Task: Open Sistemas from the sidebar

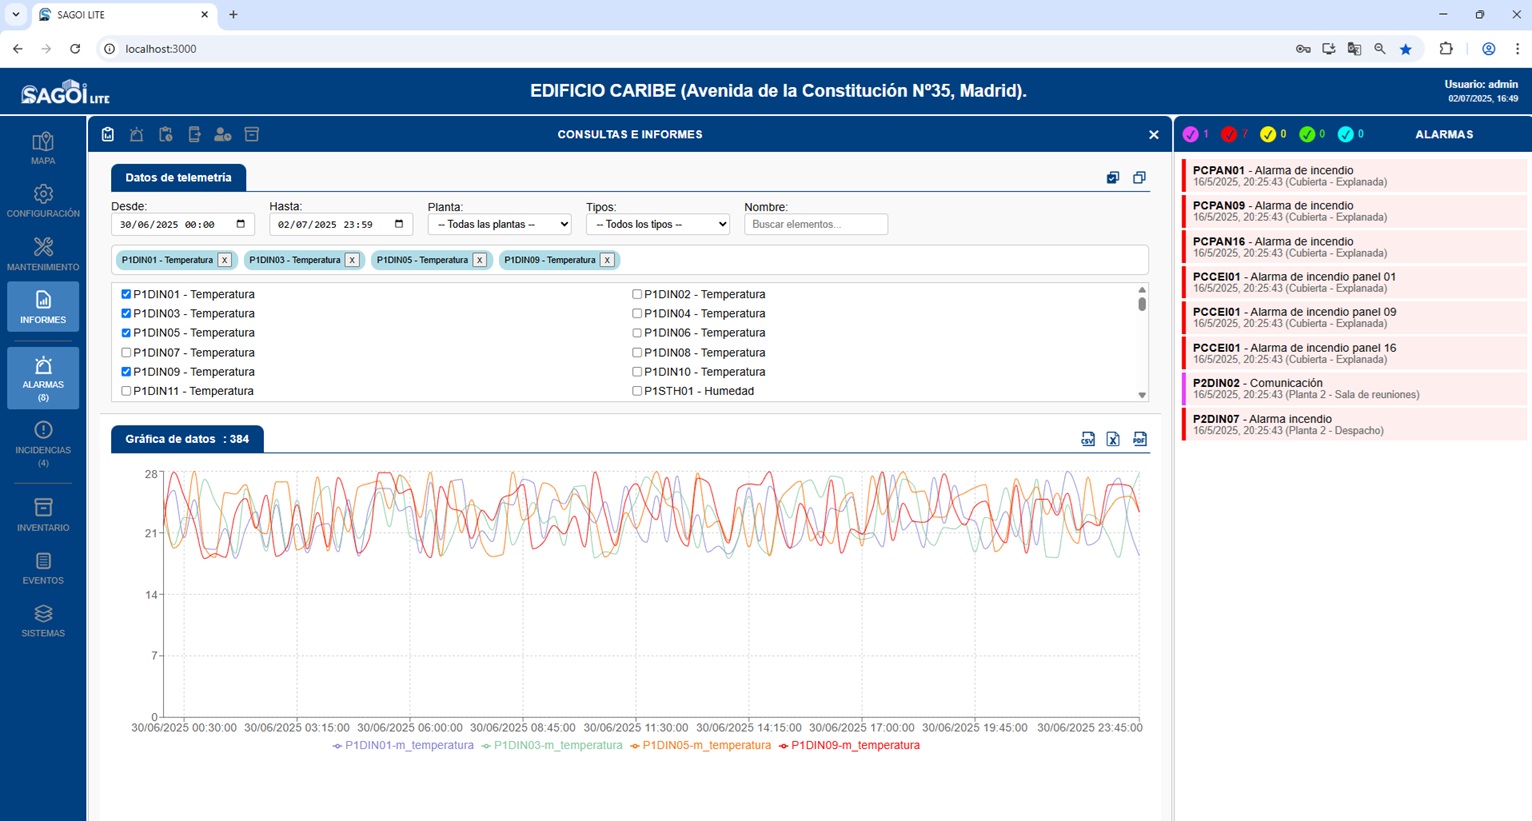Action: coord(43,620)
